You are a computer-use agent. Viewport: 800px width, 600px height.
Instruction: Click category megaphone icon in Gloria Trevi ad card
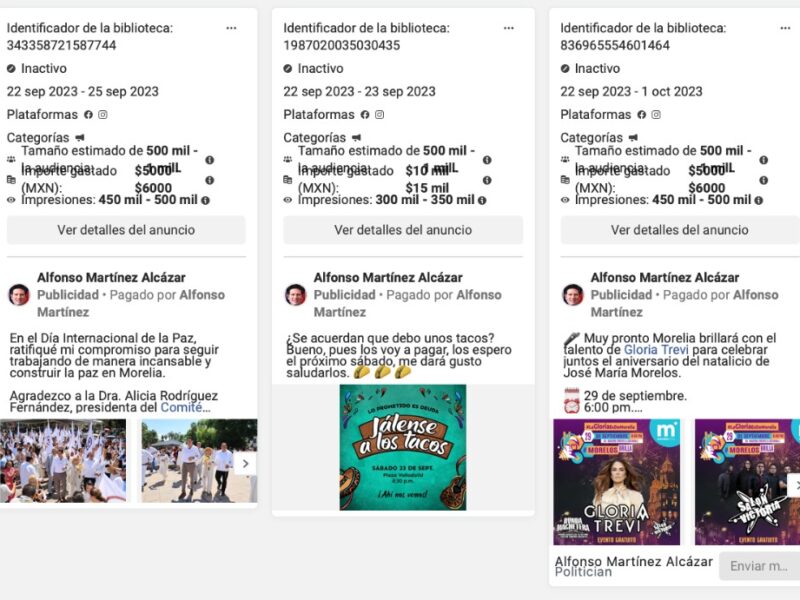633,138
